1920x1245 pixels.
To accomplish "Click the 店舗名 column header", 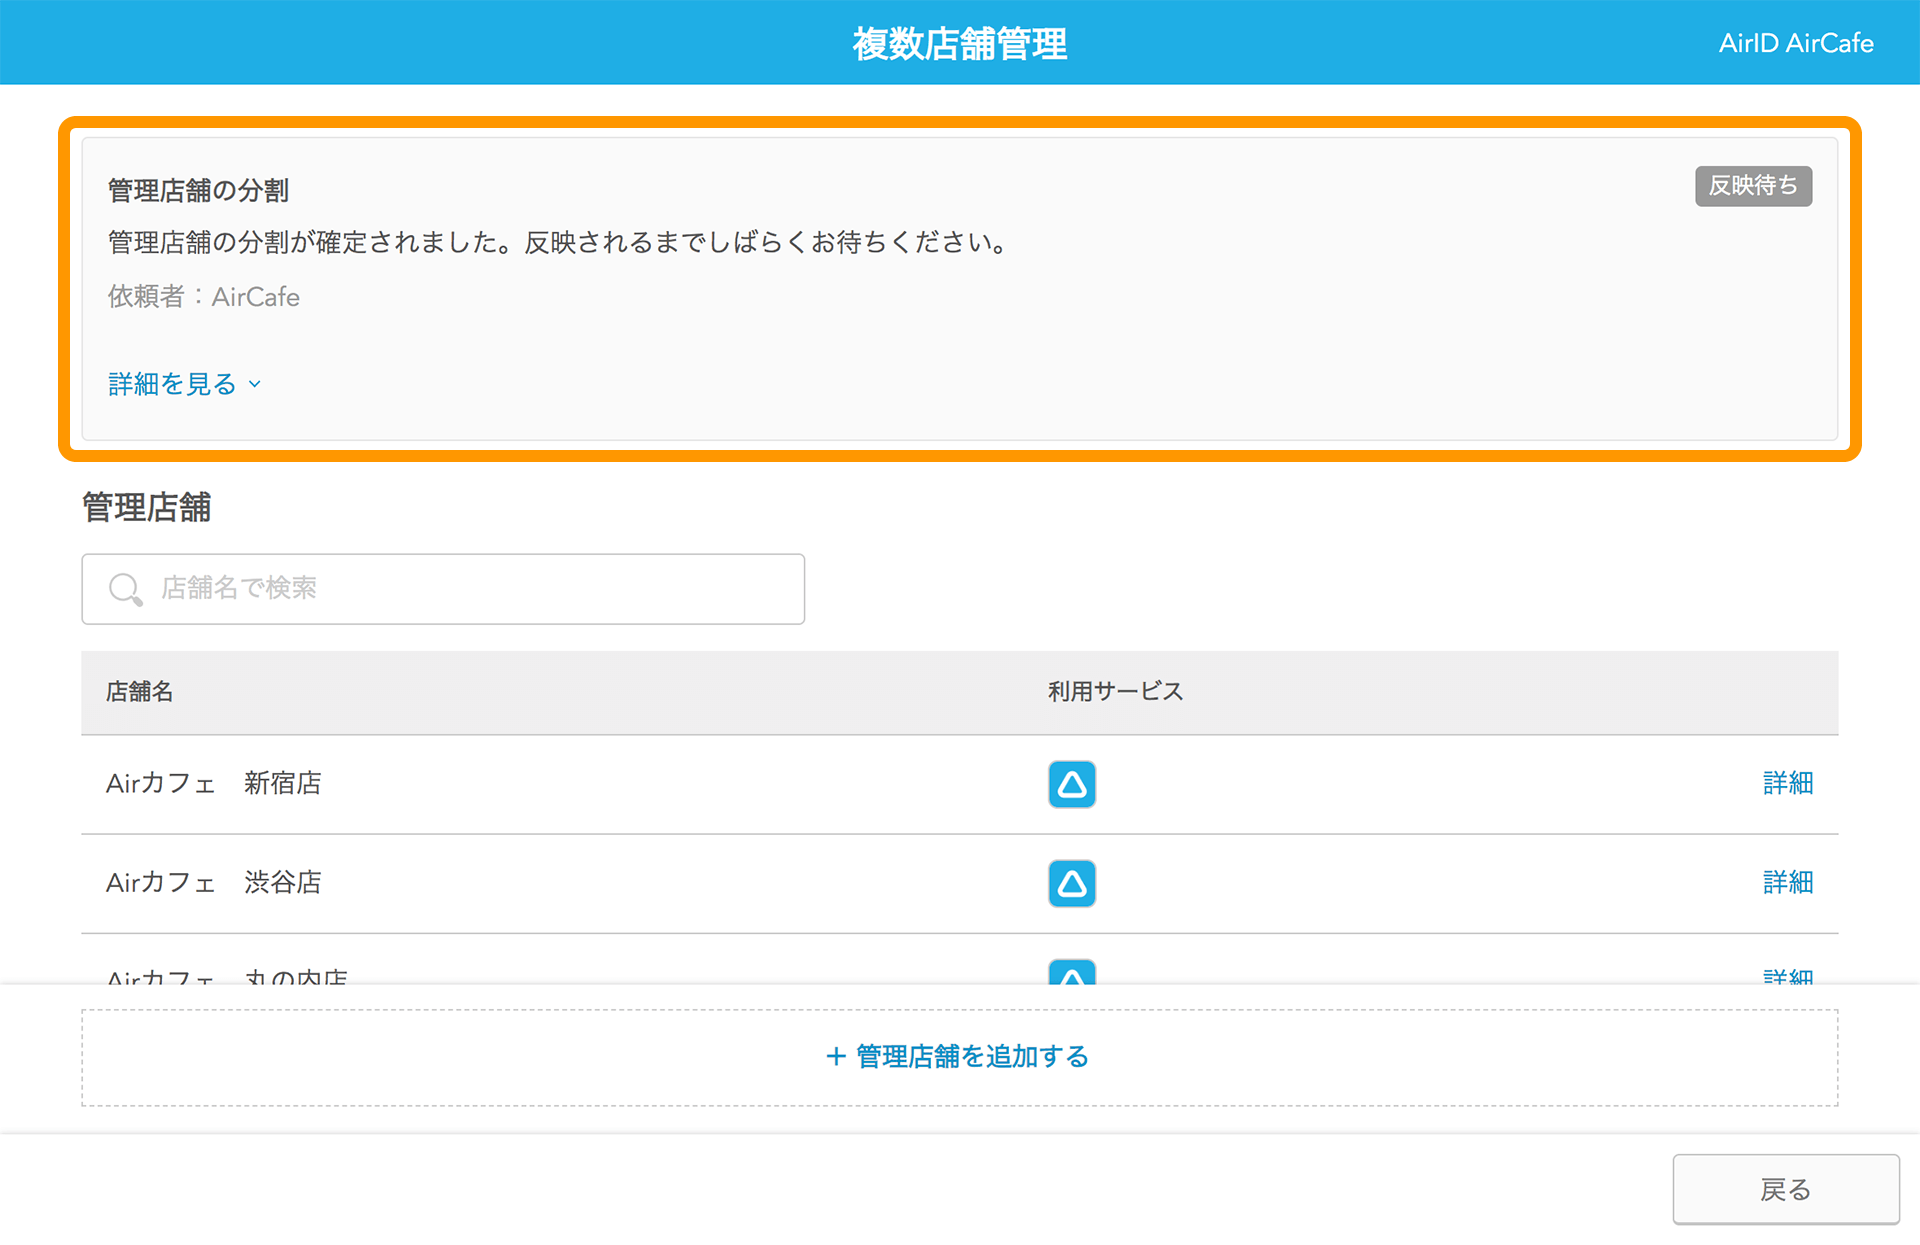I will [140, 692].
